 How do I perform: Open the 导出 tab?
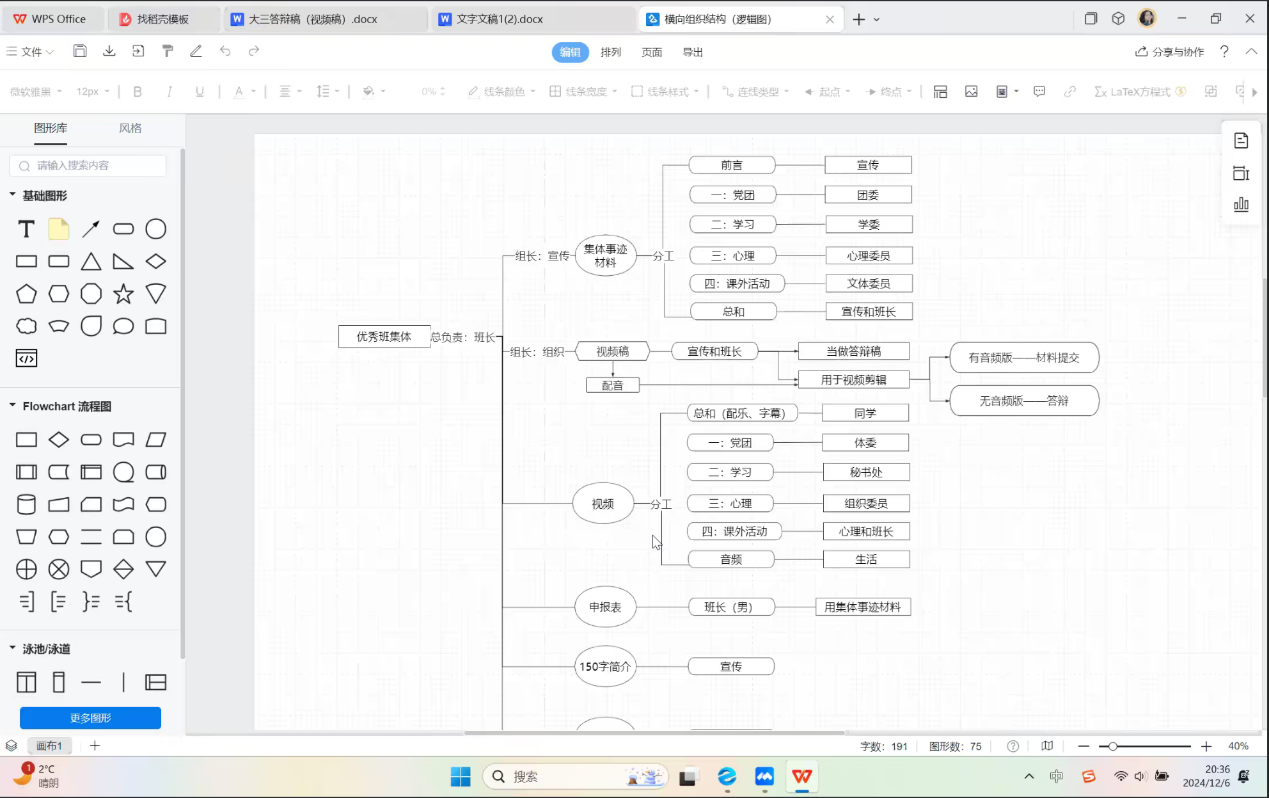tap(692, 52)
